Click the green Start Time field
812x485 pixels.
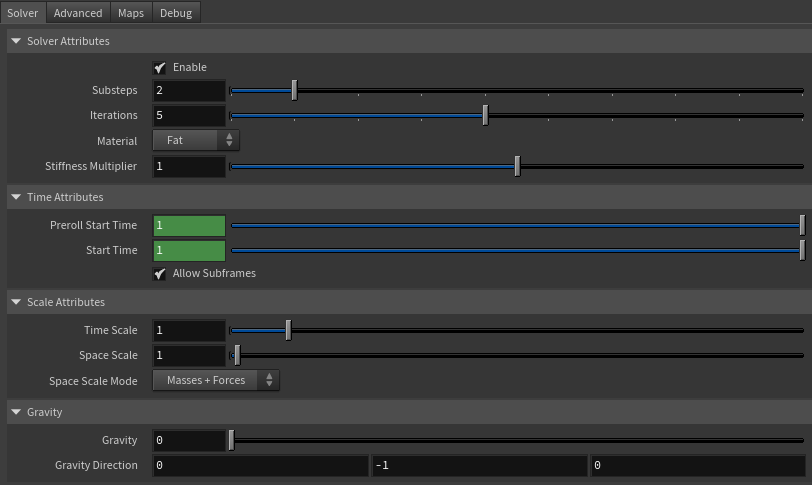189,251
